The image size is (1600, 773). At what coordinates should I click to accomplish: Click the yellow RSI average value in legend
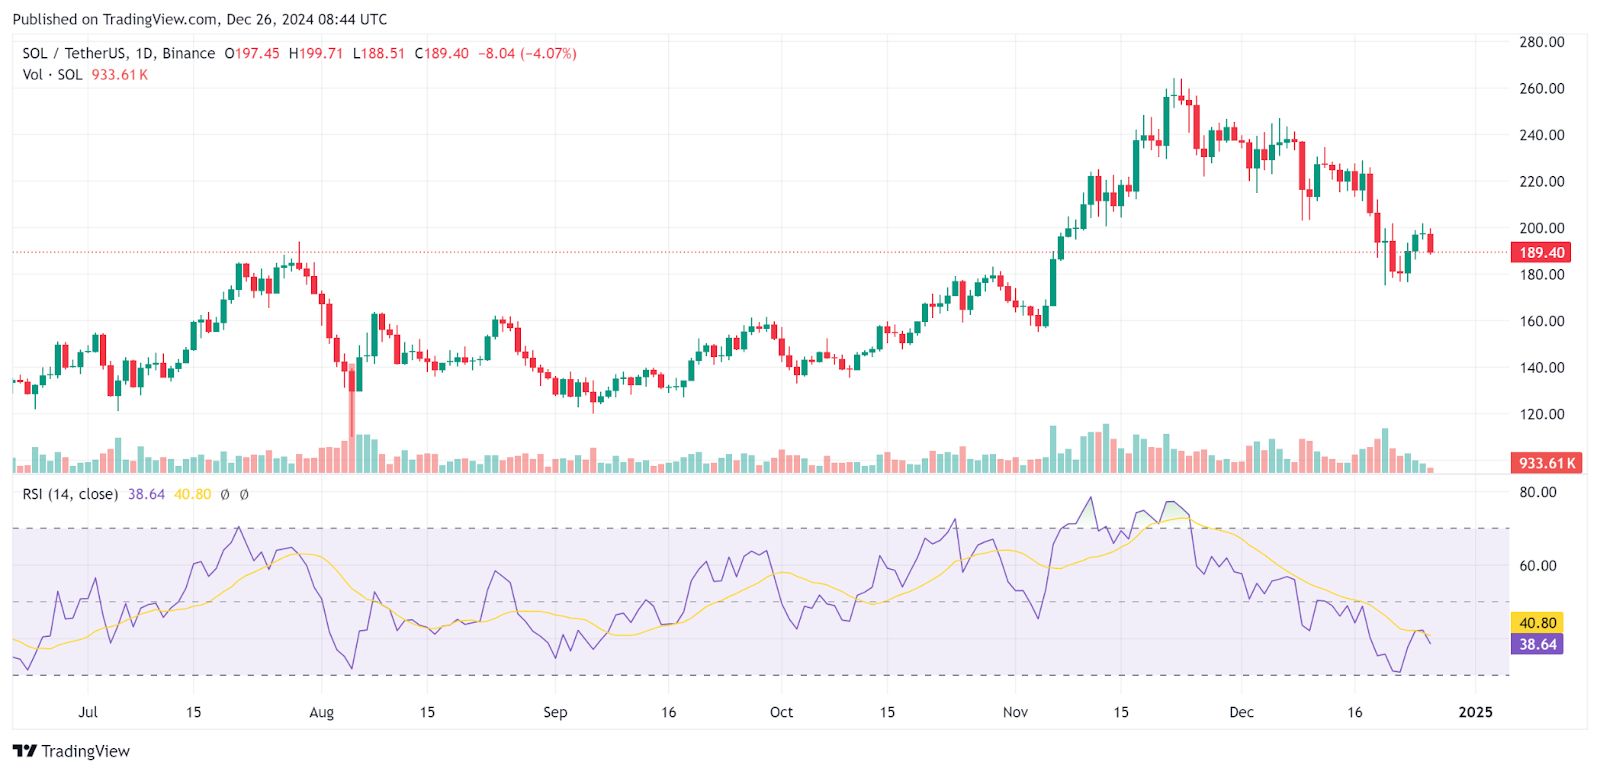pos(192,494)
